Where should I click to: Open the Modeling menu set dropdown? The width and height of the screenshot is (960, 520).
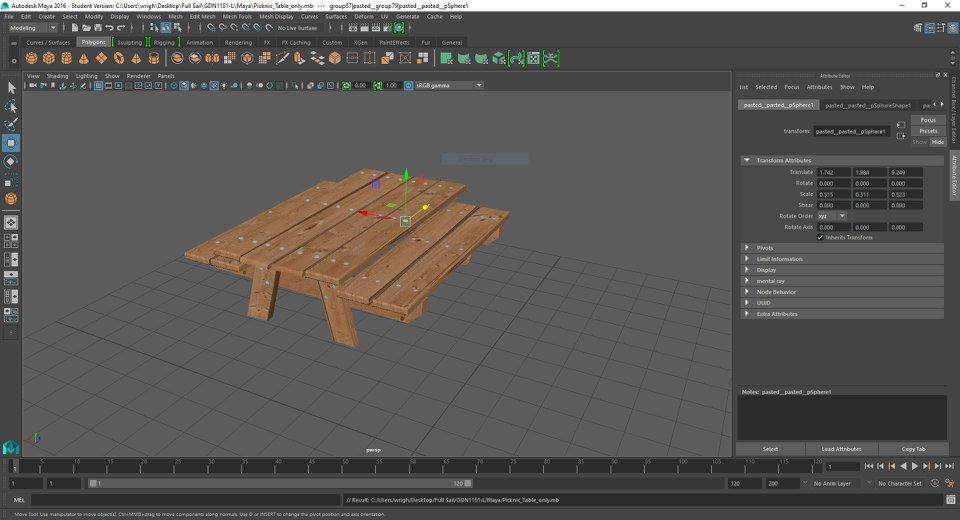(32, 28)
